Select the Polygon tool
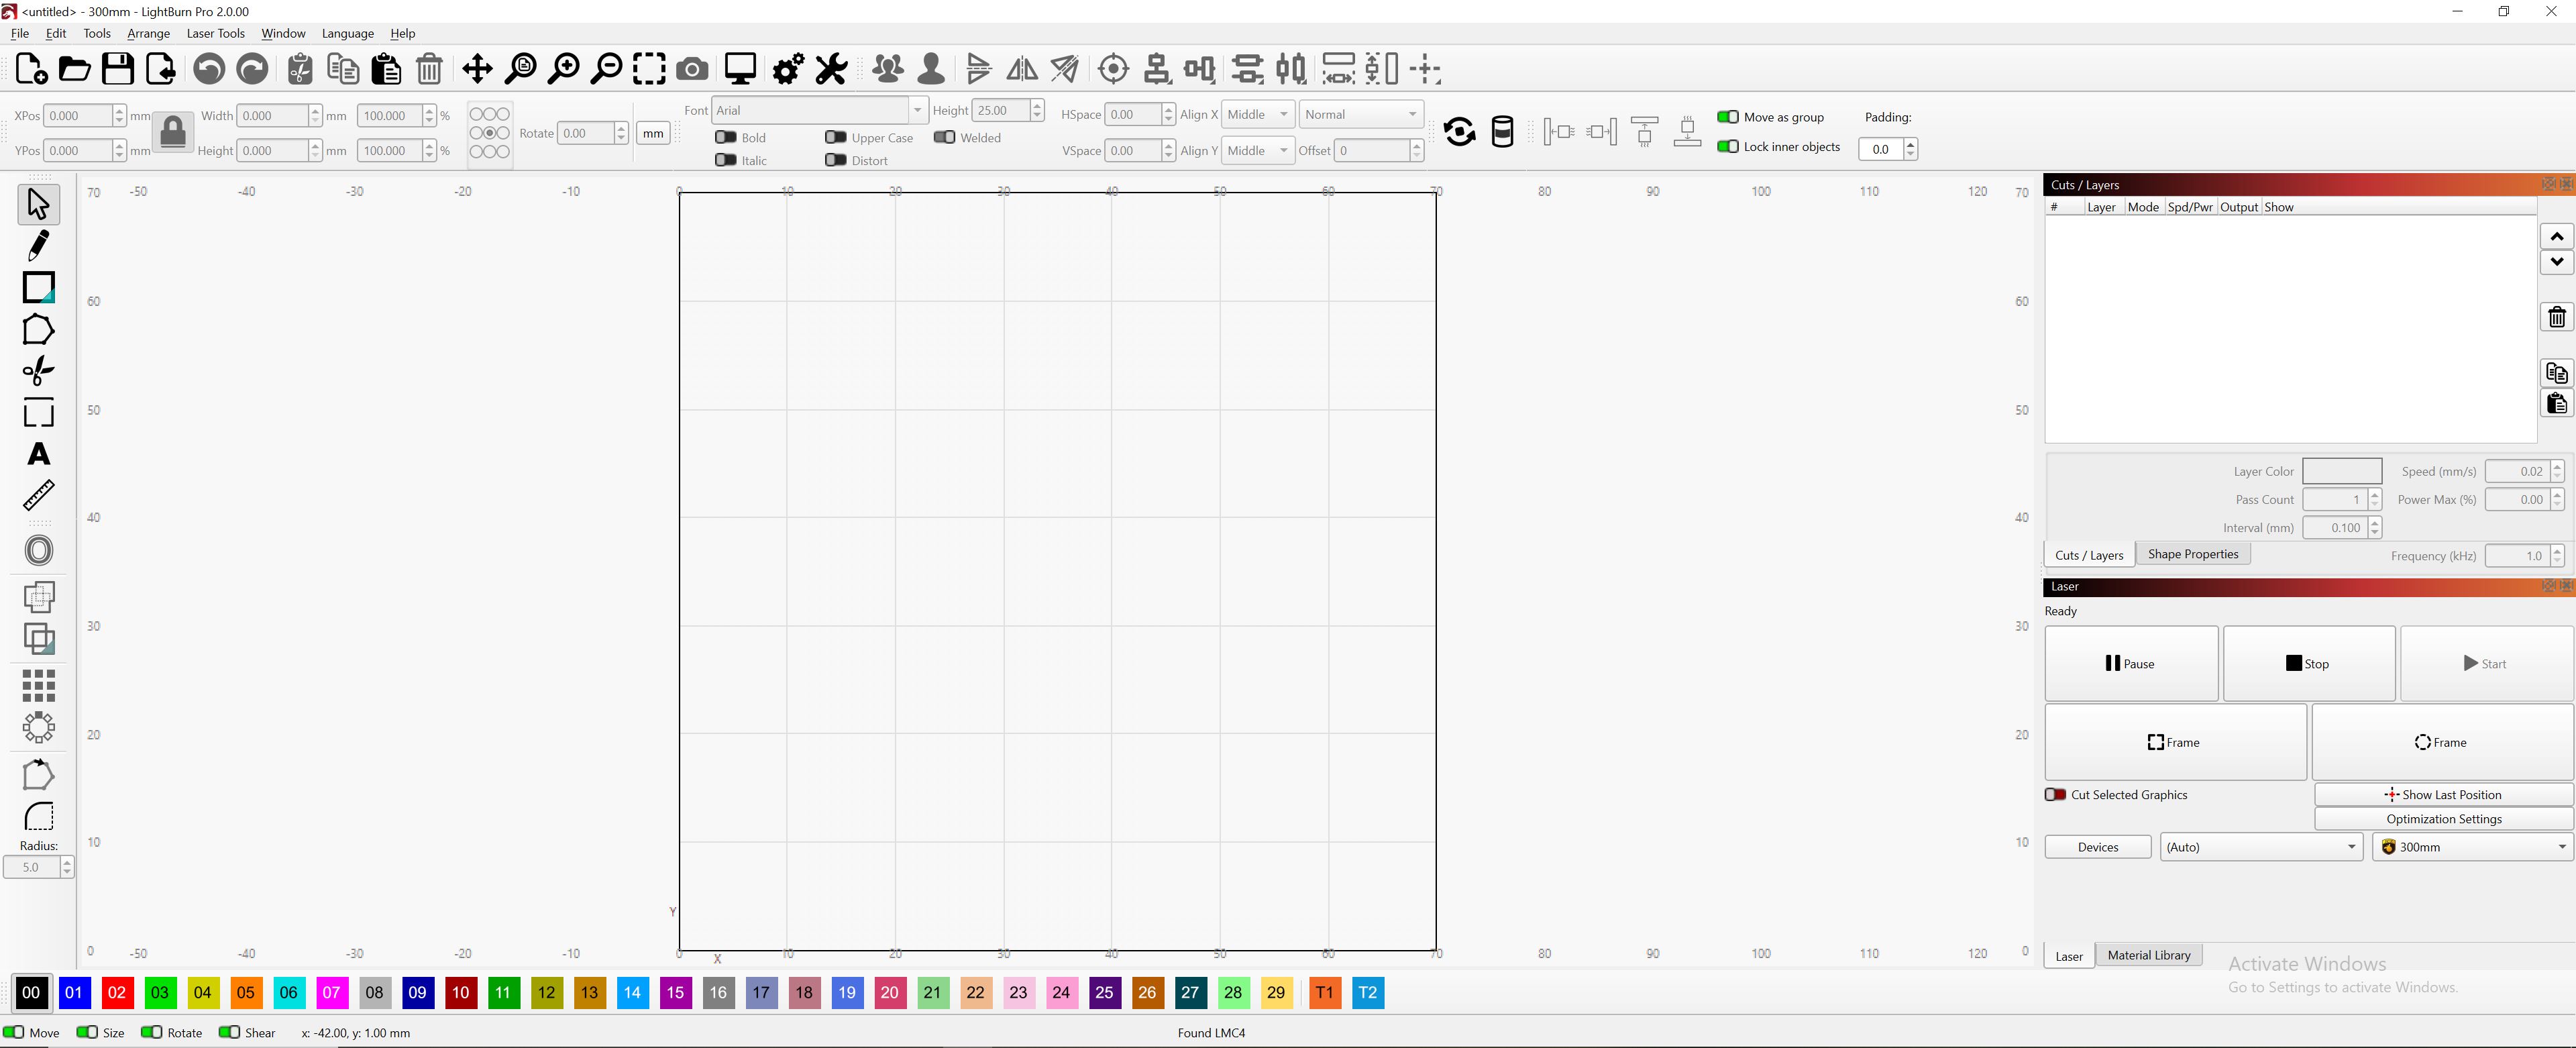This screenshot has height=1048, width=2576. [x=38, y=330]
